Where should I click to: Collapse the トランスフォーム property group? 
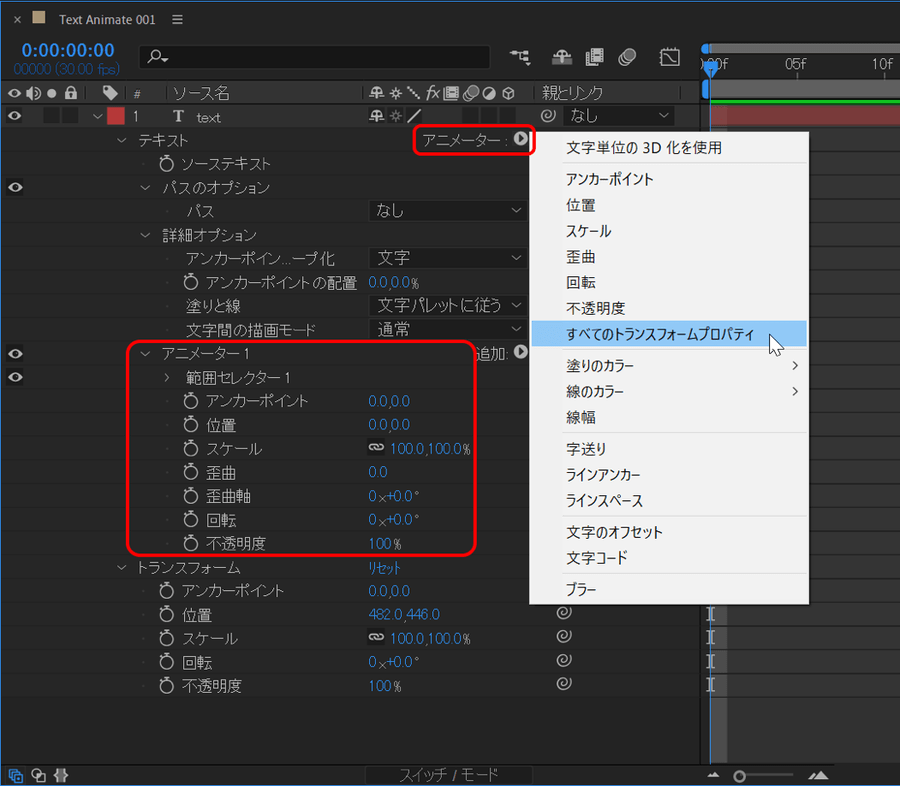point(122,567)
